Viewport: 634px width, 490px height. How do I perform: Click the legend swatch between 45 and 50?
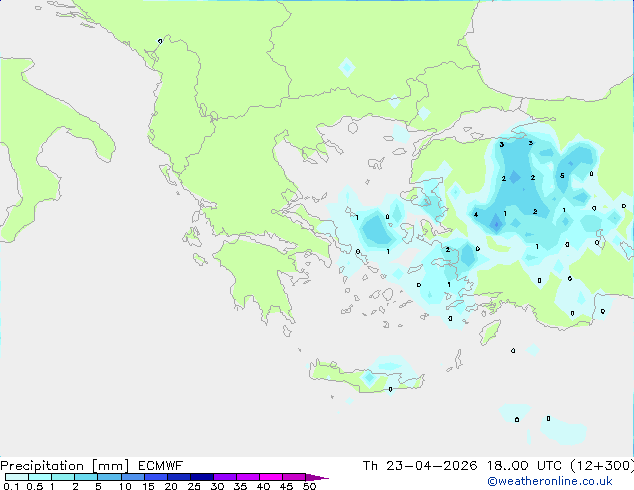pos(294,477)
